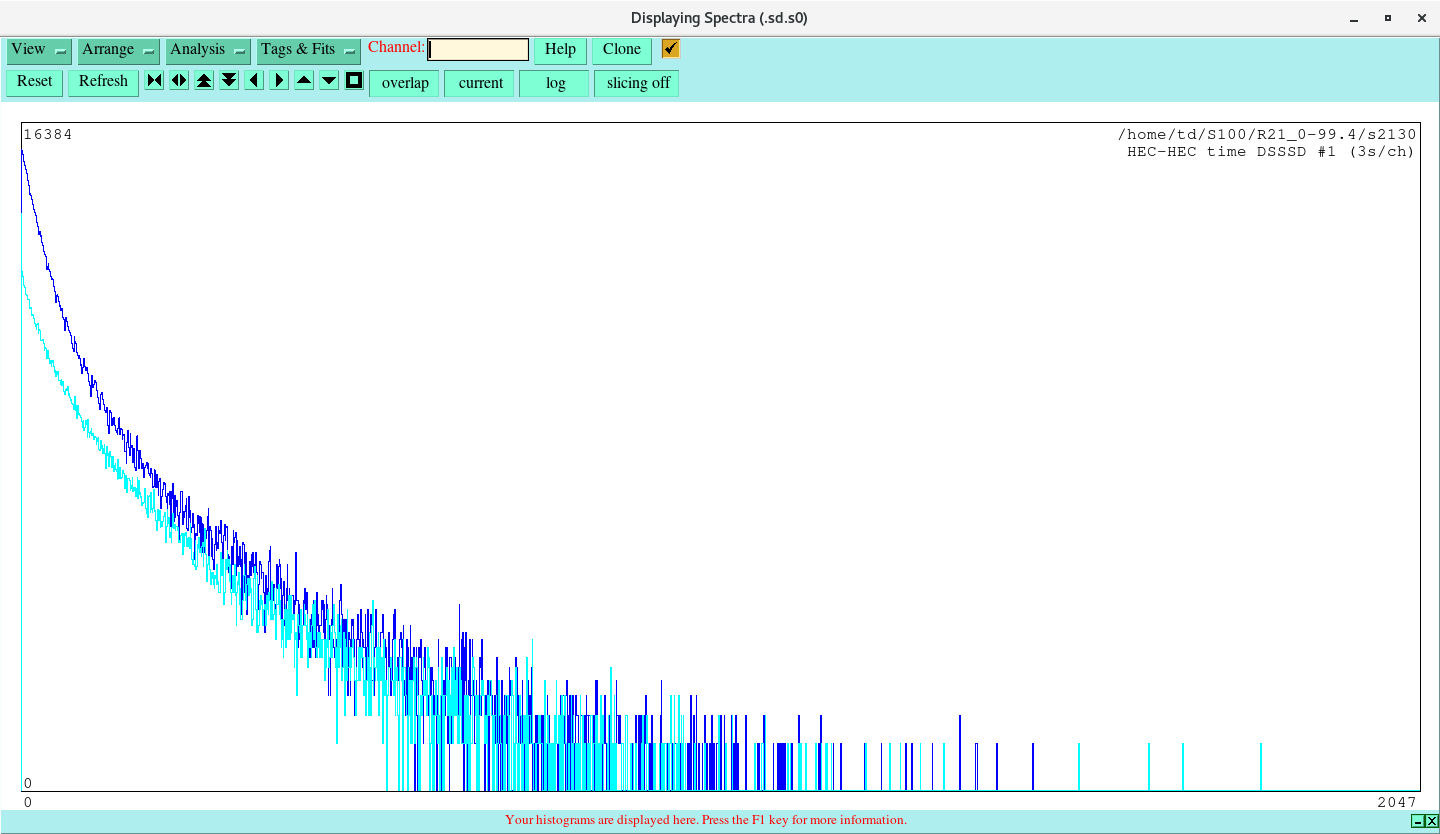This screenshot has width=1440, height=834.
Task: Toggle overlap display mode
Action: point(404,83)
